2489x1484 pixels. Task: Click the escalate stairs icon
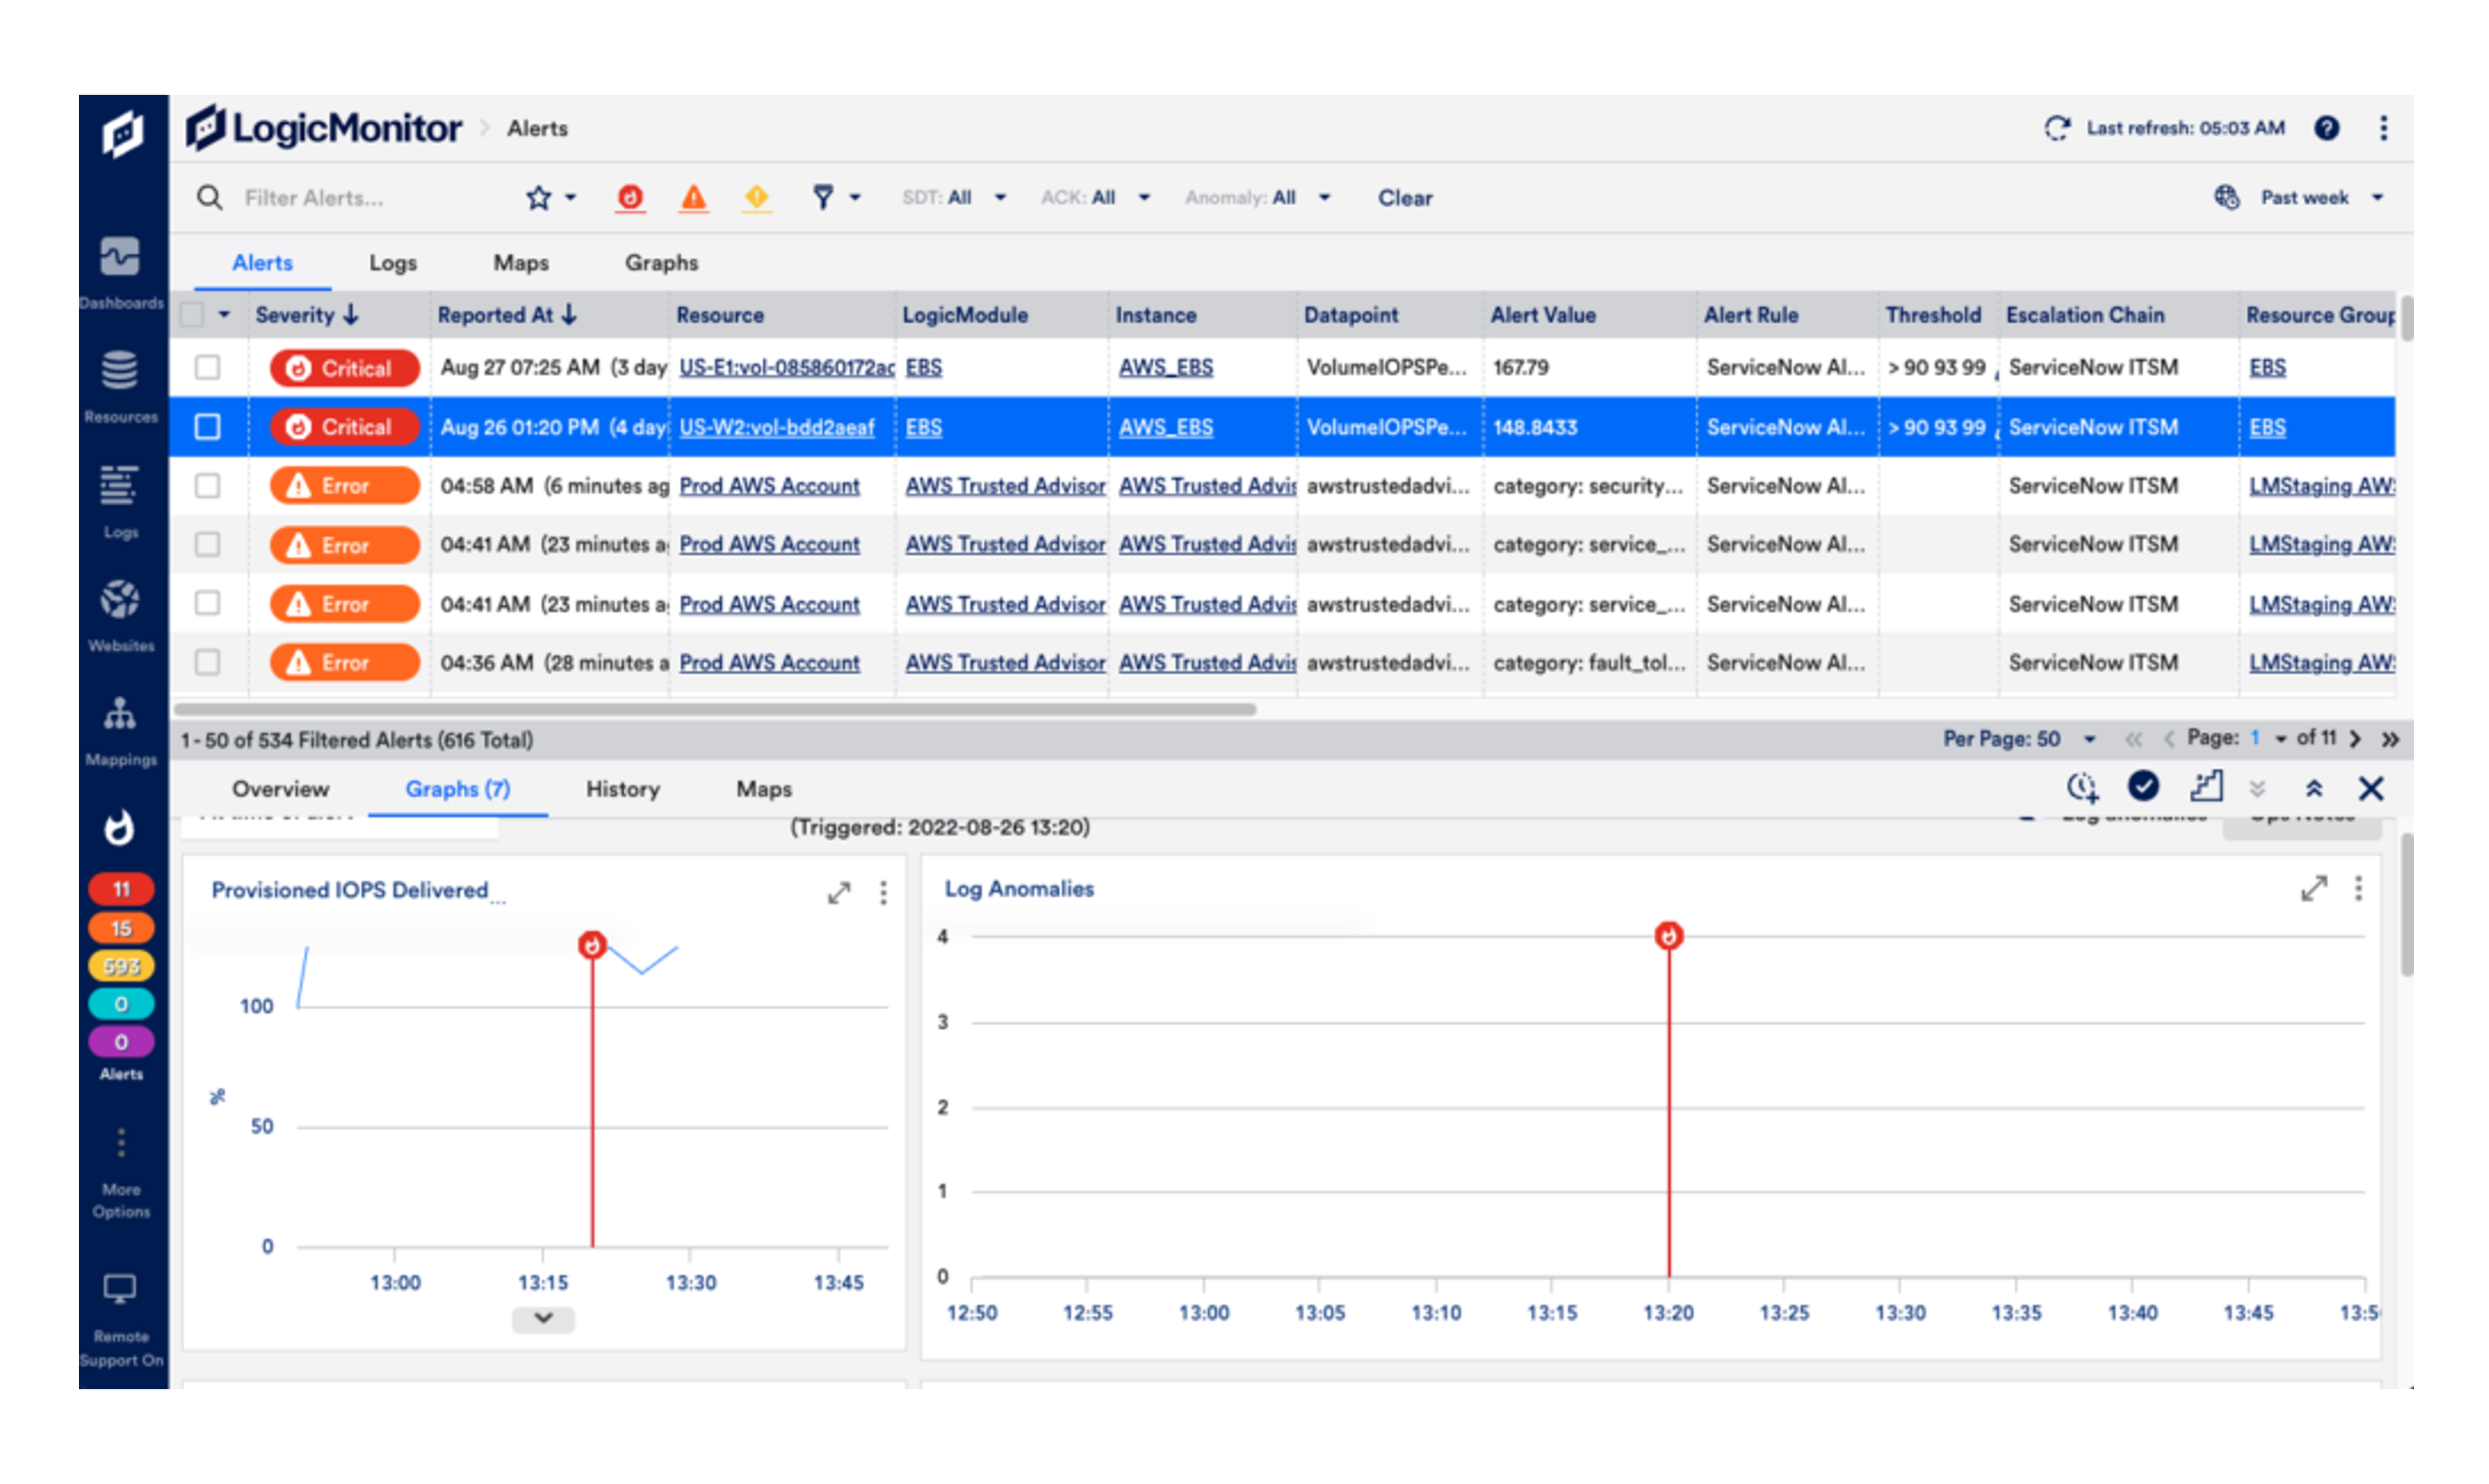coord(2206,787)
